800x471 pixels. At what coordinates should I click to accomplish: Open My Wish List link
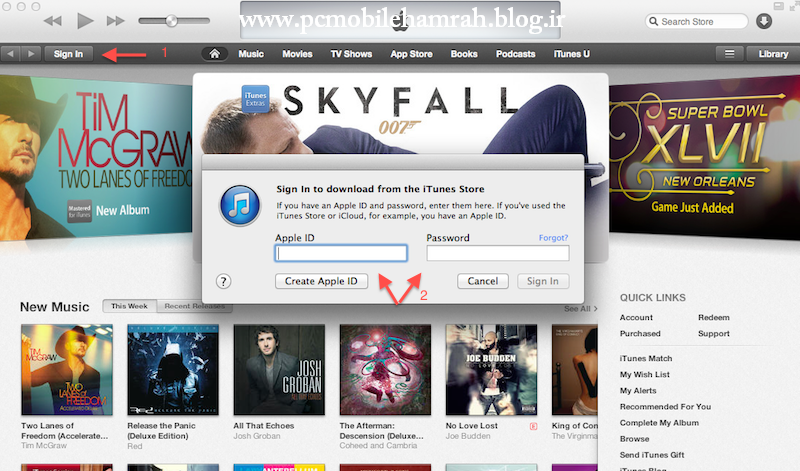point(644,375)
